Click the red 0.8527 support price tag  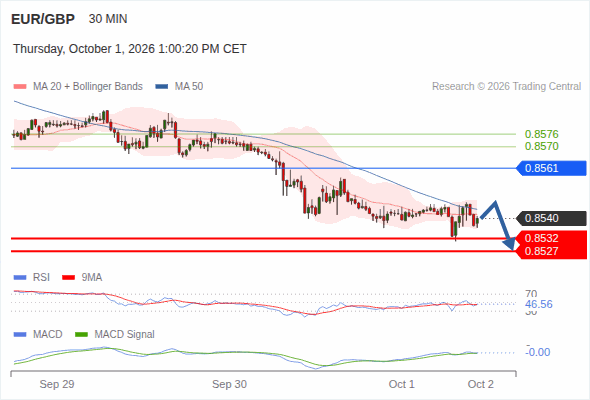pyautogui.click(x=551, y=251)
